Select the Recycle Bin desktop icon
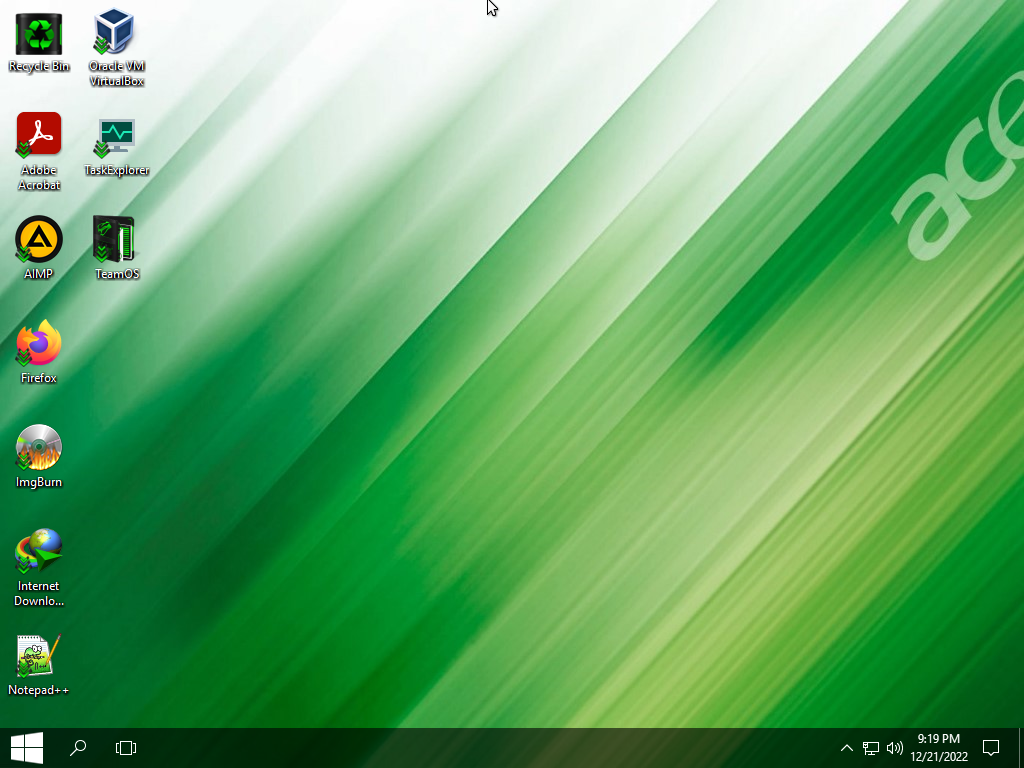The width and height of the screenshot is (1024, 768). click(x=39, y=42)
